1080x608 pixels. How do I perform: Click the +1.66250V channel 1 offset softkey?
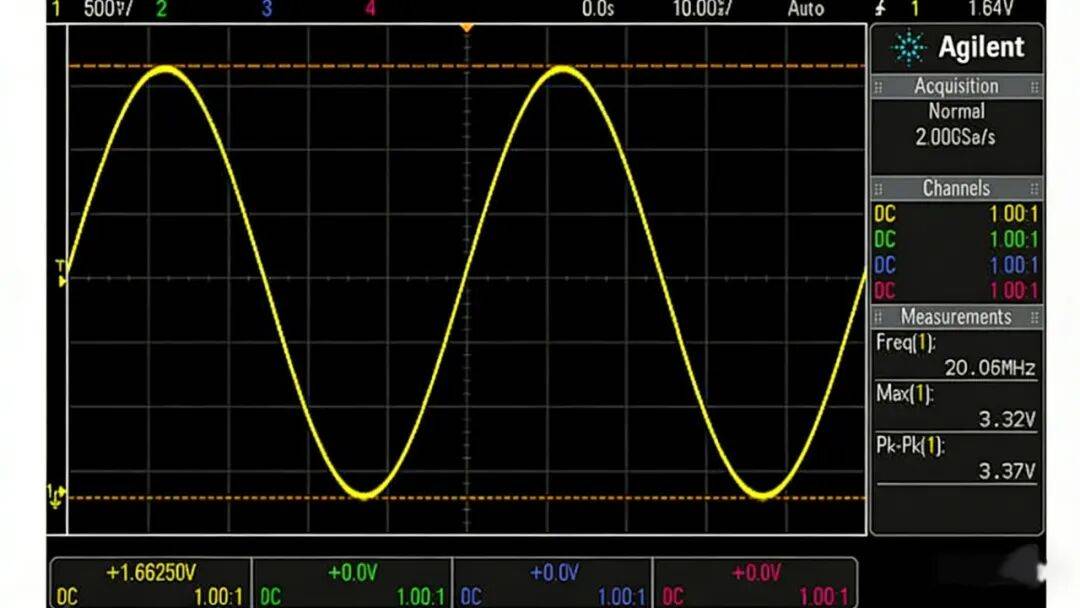point(150,583)
